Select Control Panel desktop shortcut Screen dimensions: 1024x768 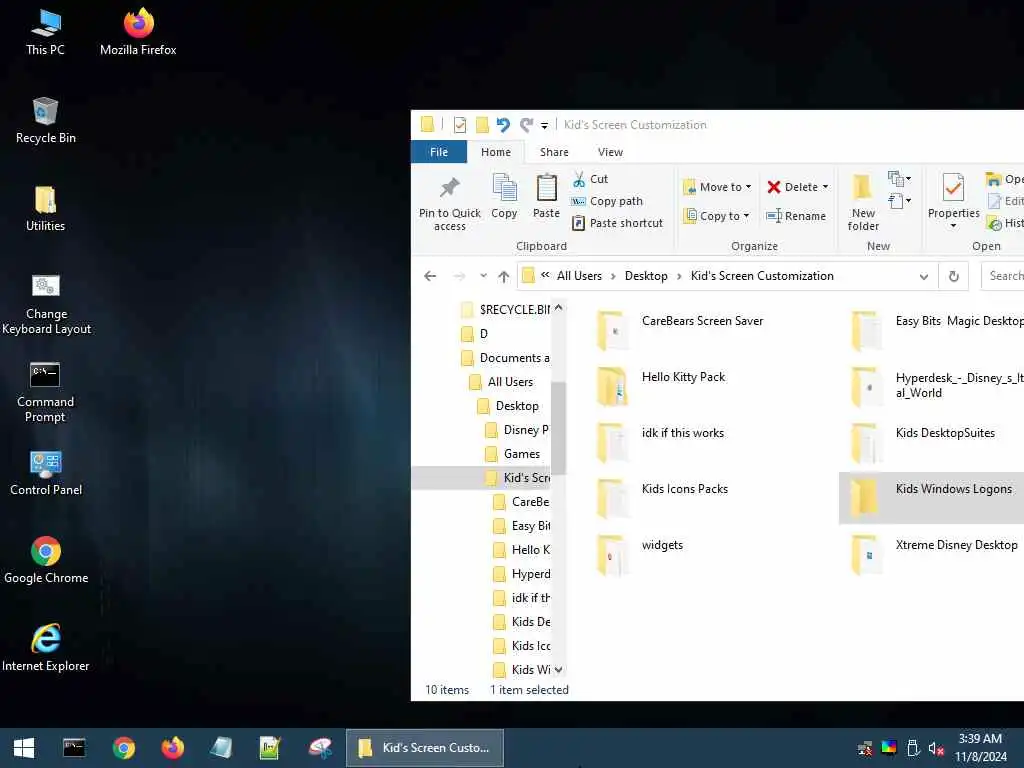[x=46, y=473]
